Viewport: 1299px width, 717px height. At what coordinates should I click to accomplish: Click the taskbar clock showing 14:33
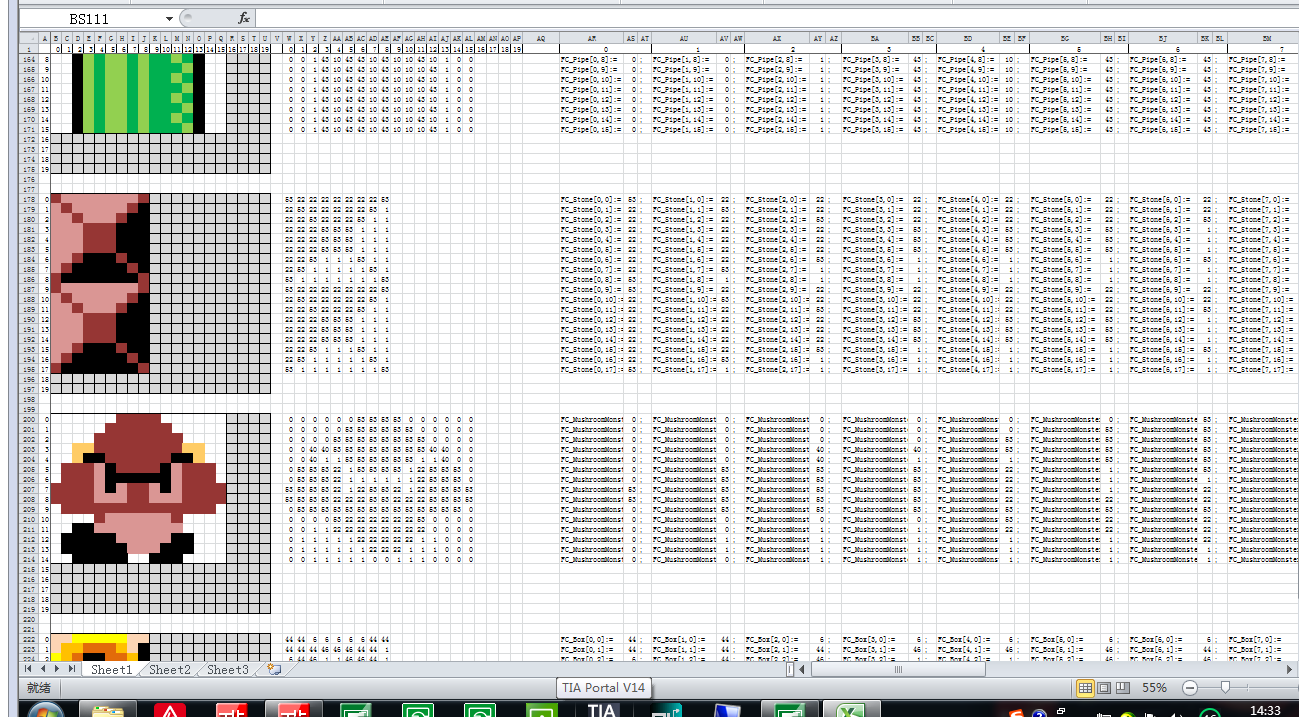coord(1265,709)
